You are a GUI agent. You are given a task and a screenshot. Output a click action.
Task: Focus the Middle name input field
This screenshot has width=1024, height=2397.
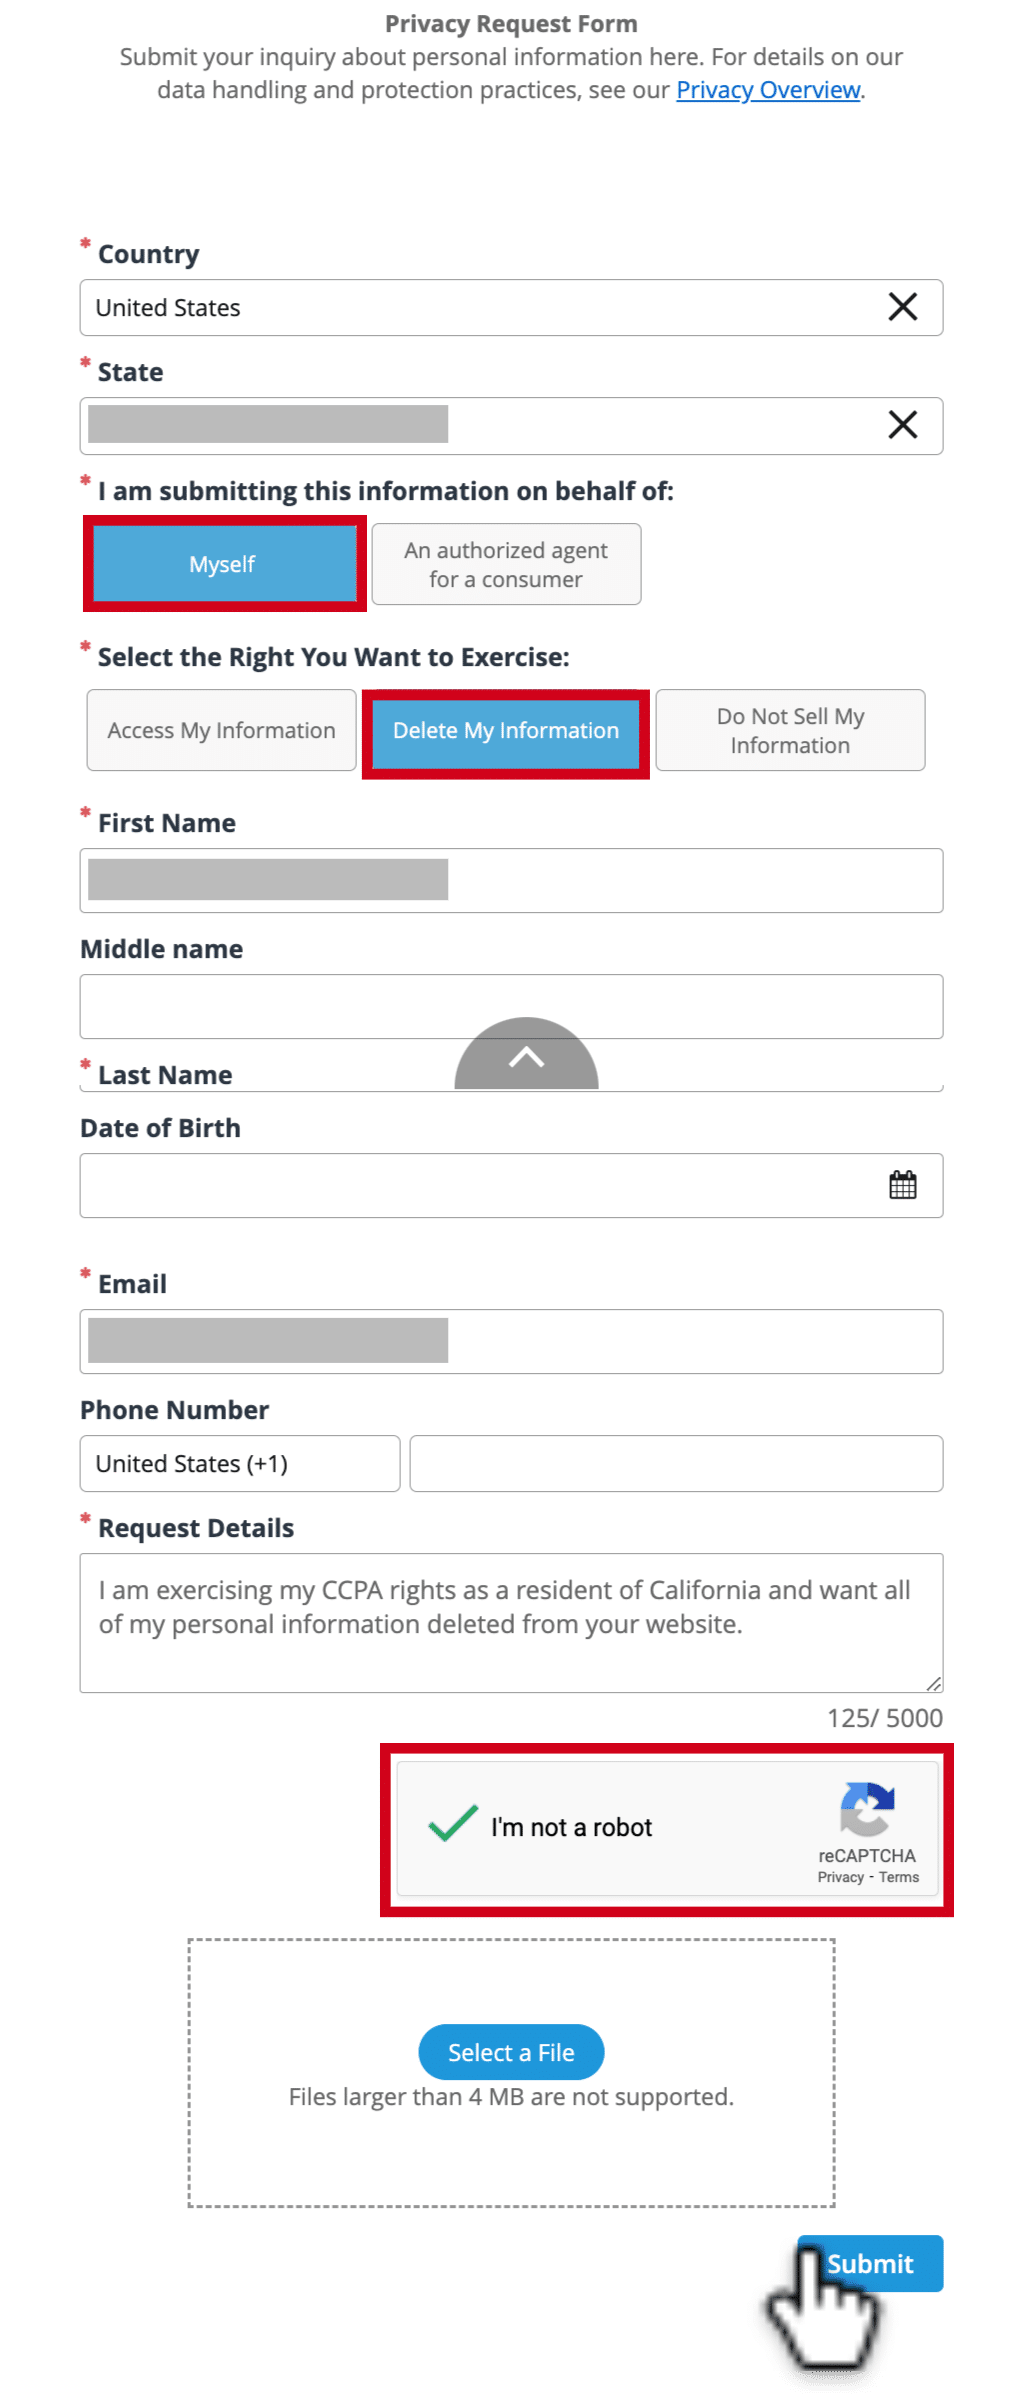511,1006
